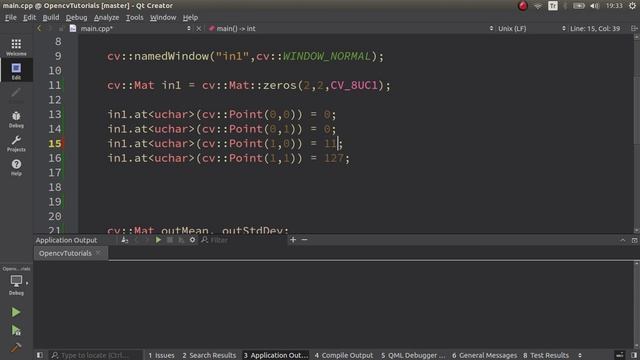Zoom out Application Output text

[x=304, y=240]
